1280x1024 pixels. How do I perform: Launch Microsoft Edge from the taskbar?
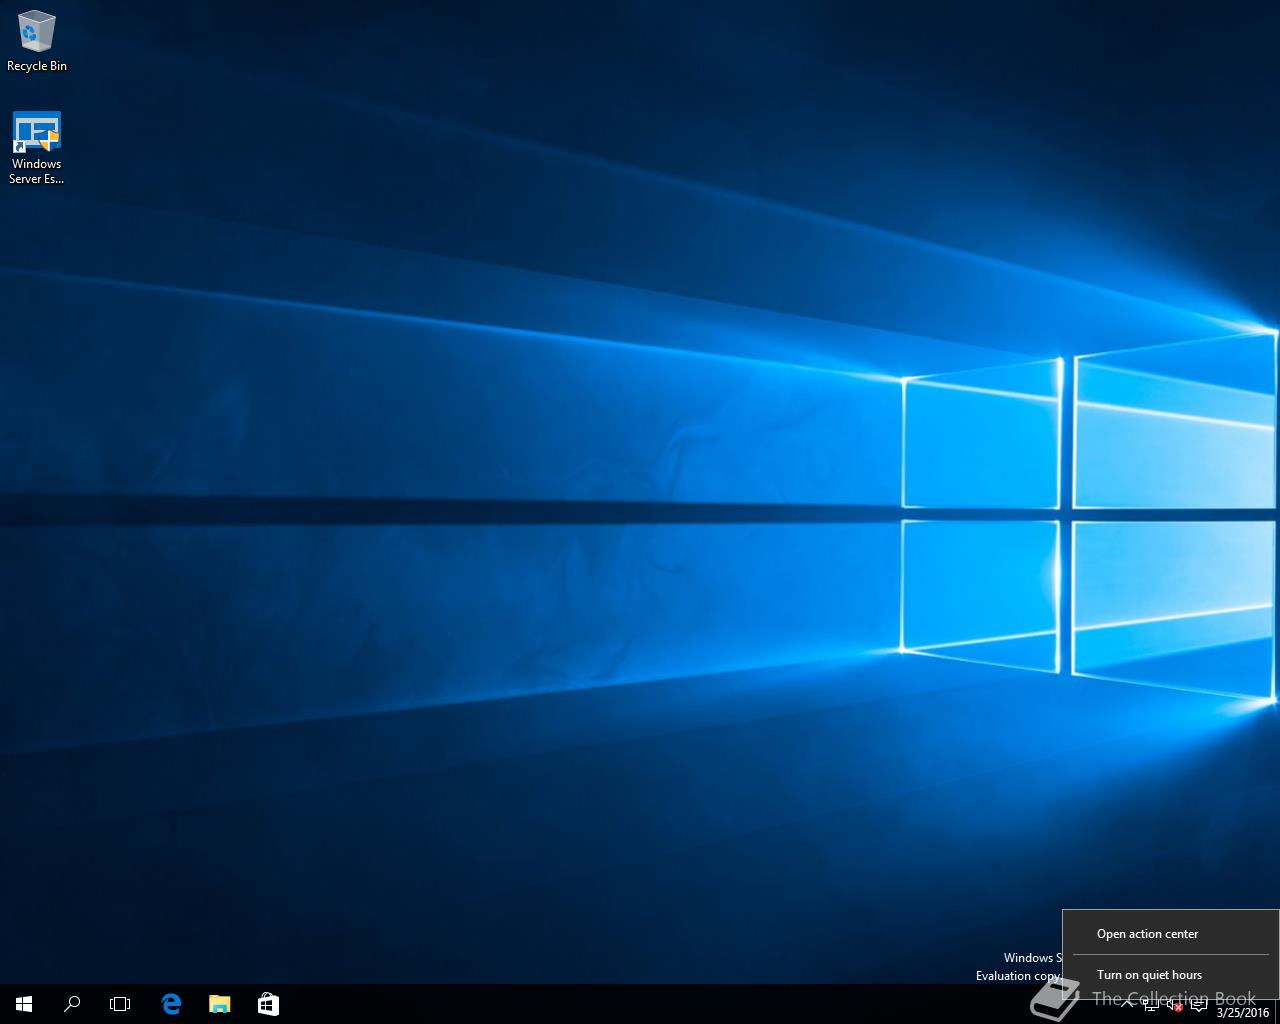point(171,1003)
